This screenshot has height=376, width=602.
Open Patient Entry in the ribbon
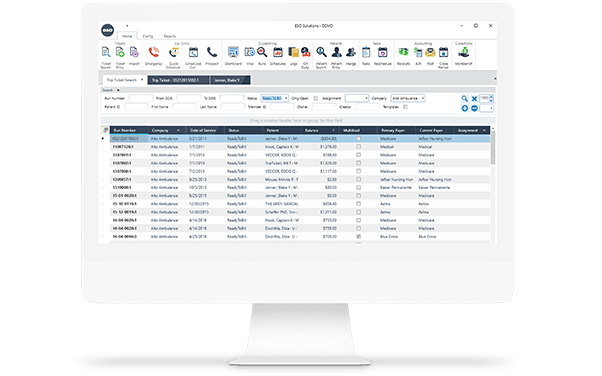tap(336, 58)
